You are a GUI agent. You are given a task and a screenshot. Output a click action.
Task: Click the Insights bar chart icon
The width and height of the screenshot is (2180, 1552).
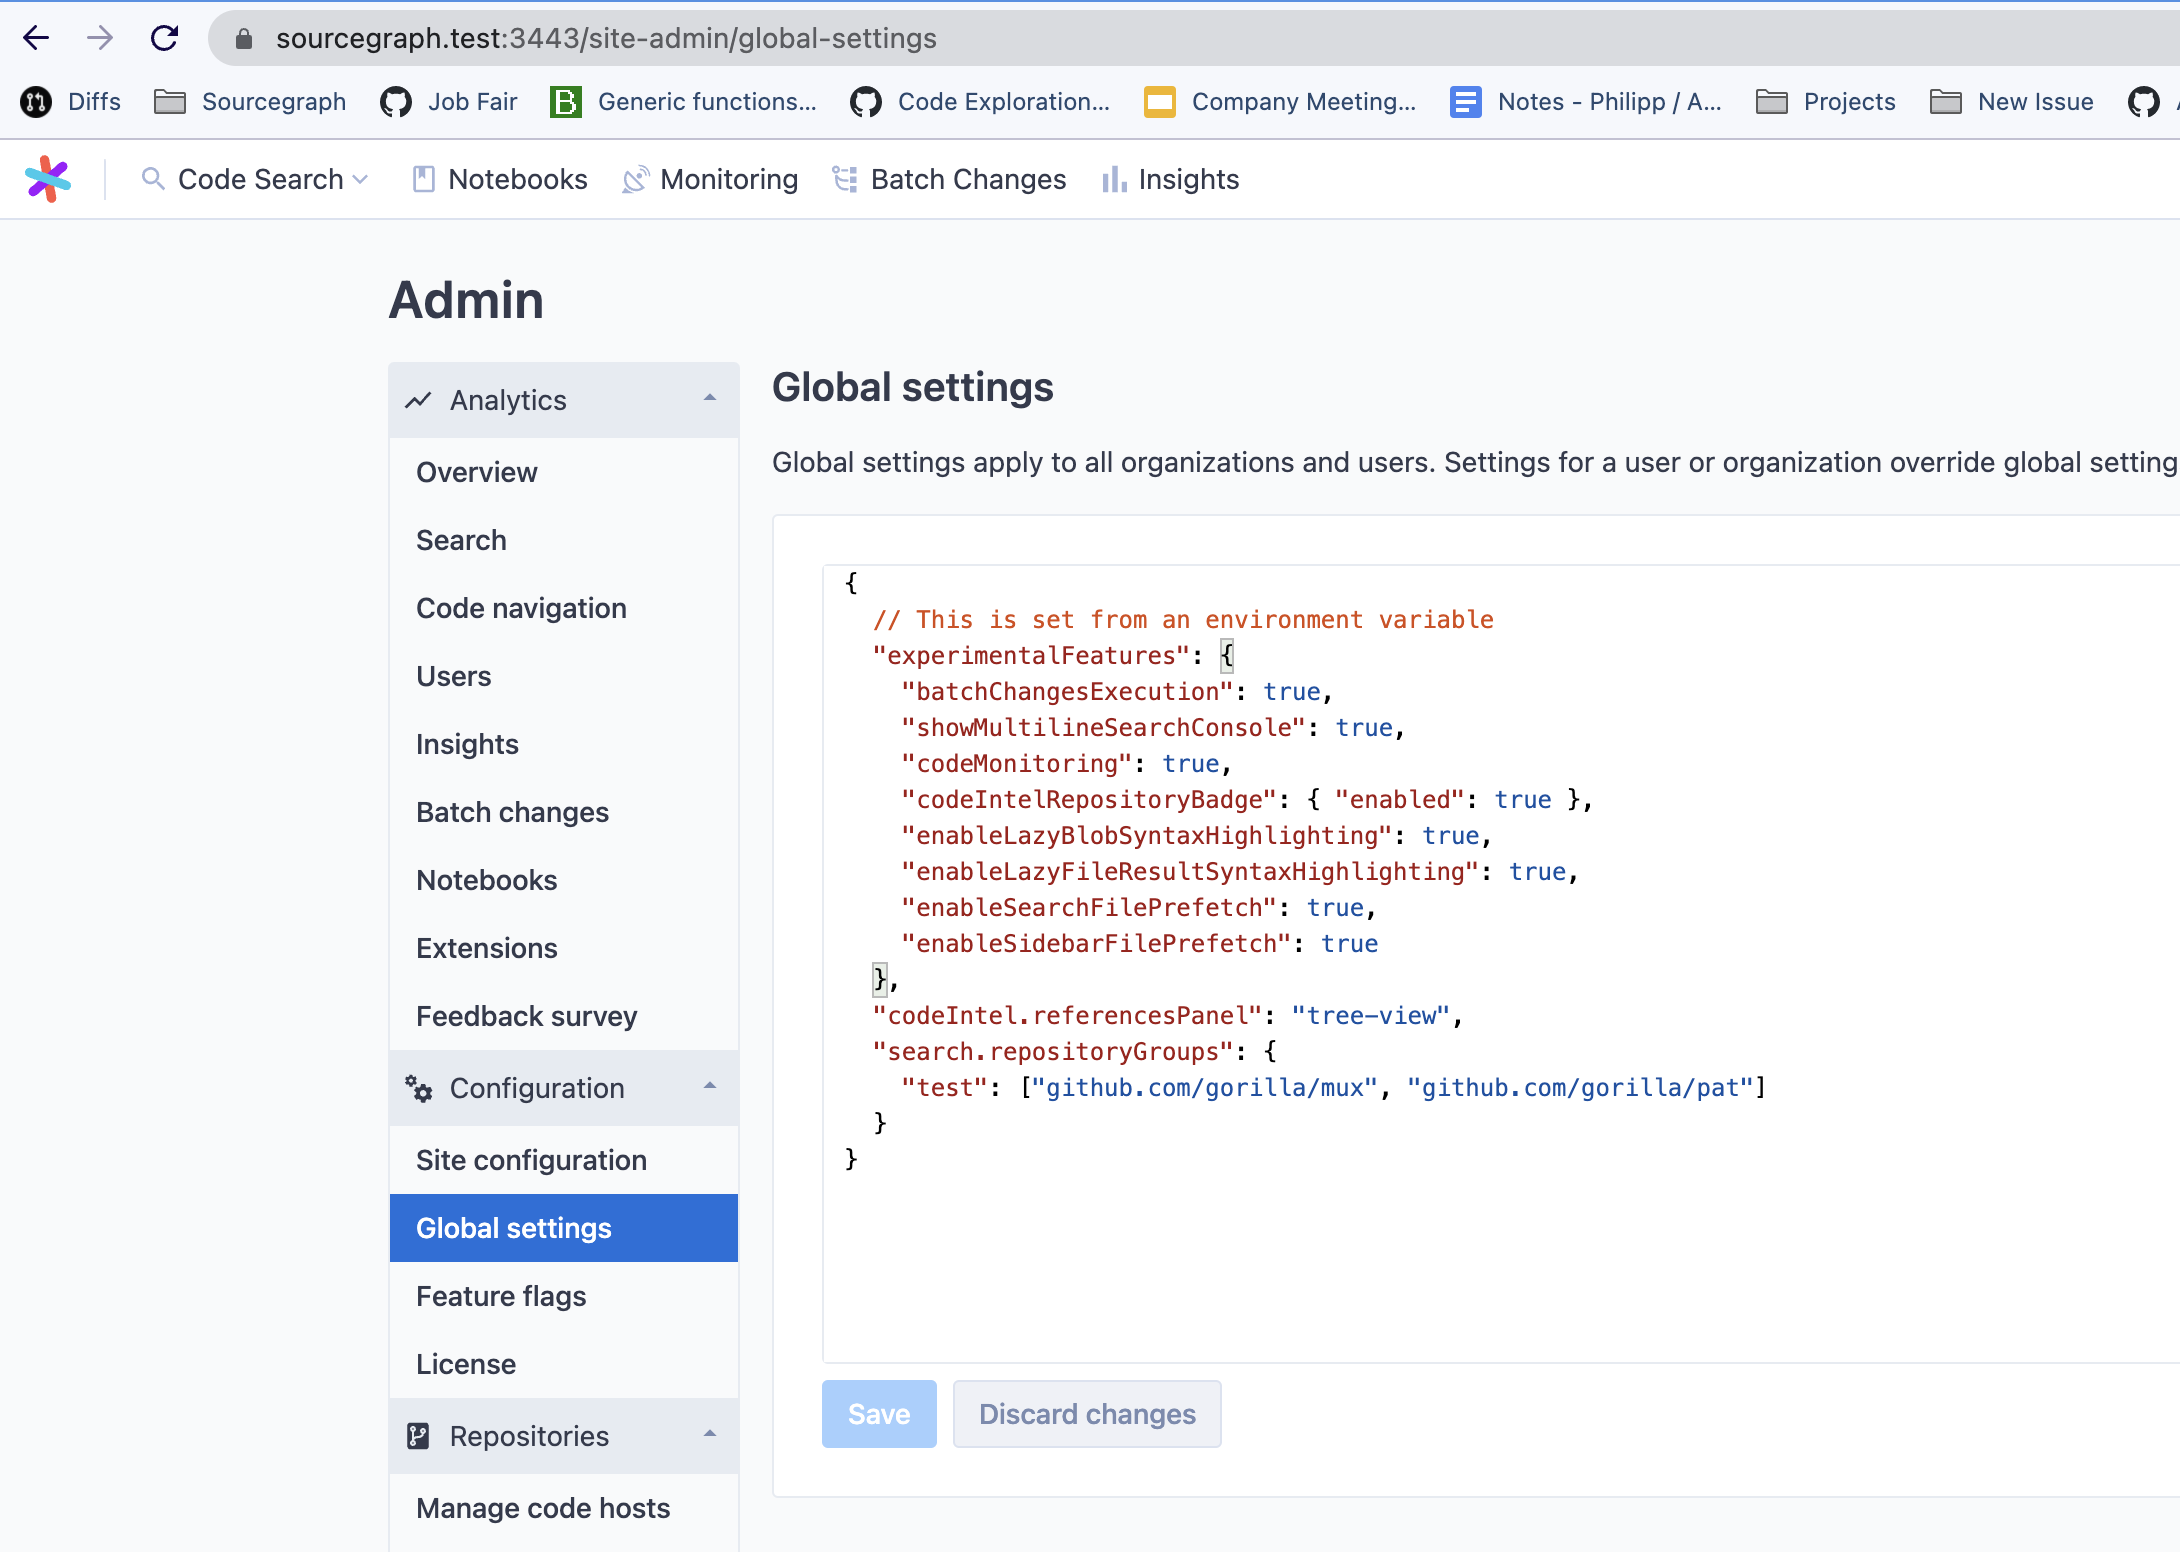point(1113,180)
